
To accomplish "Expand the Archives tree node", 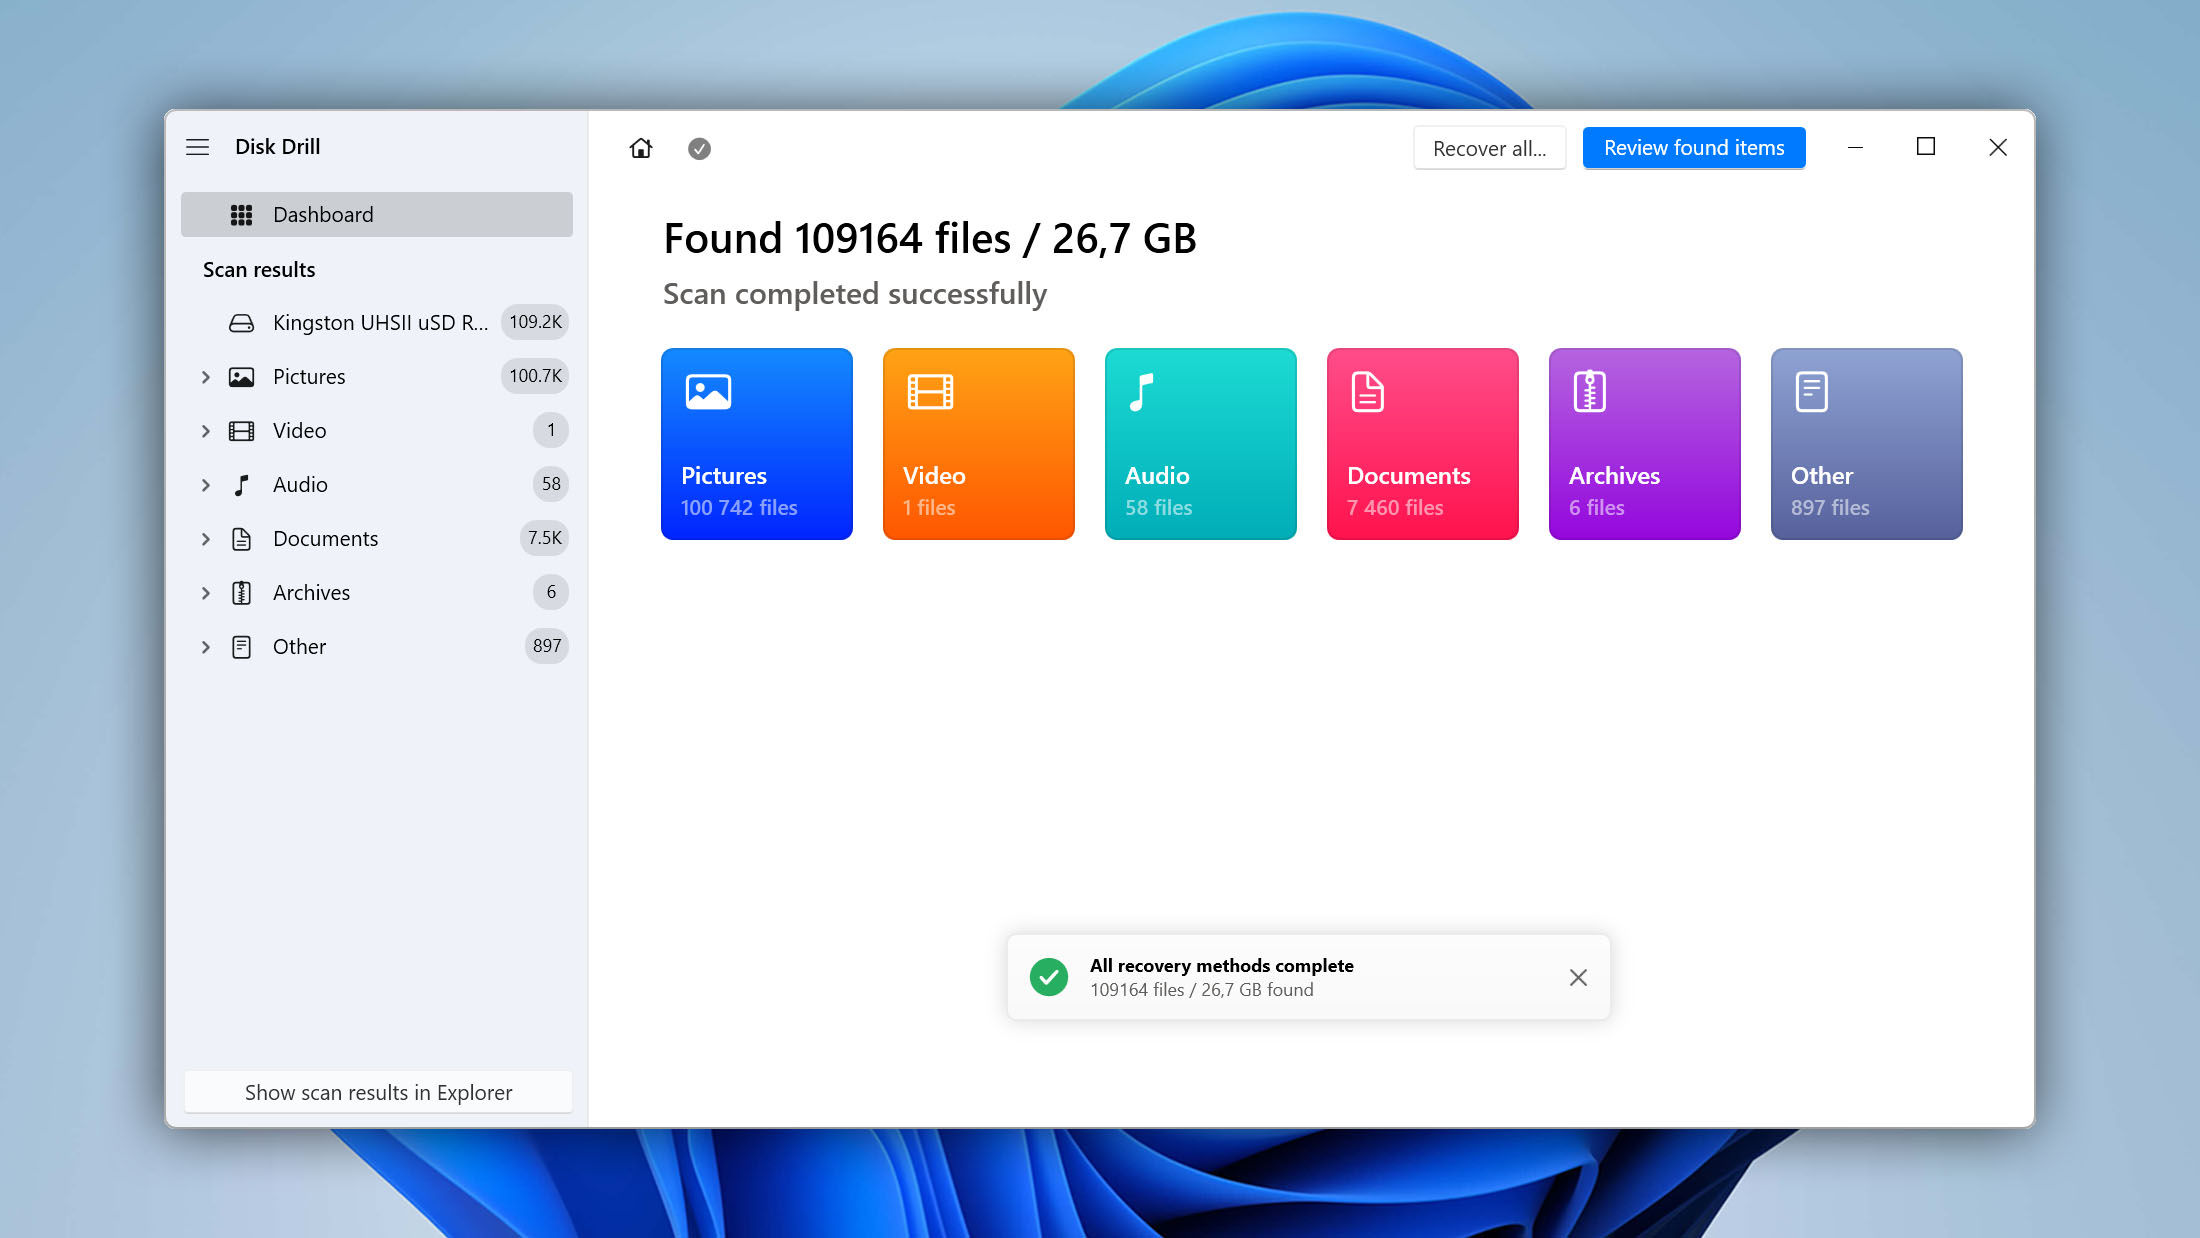I will [x=206, y=593].
